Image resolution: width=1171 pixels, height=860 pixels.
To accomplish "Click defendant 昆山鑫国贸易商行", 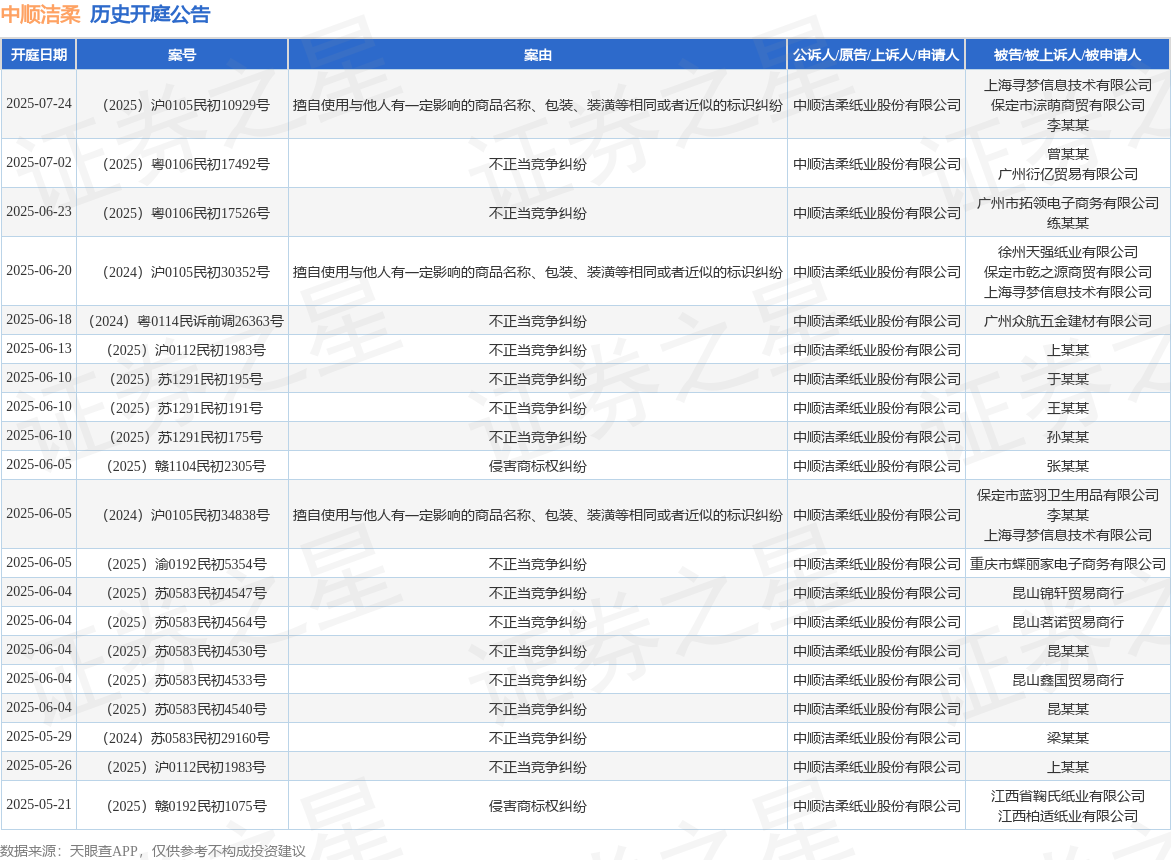I will pyautogui.click(x=1067, y=681).
